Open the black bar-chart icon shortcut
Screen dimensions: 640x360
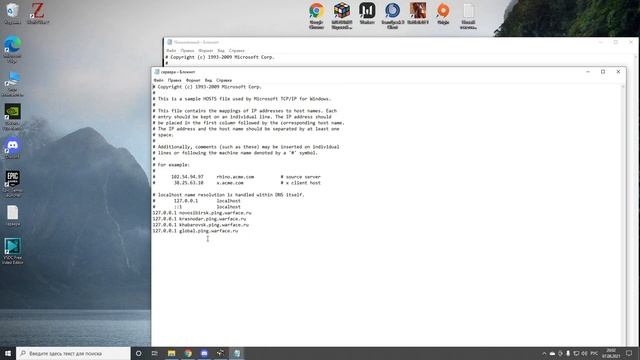click(x=367, y=13)
